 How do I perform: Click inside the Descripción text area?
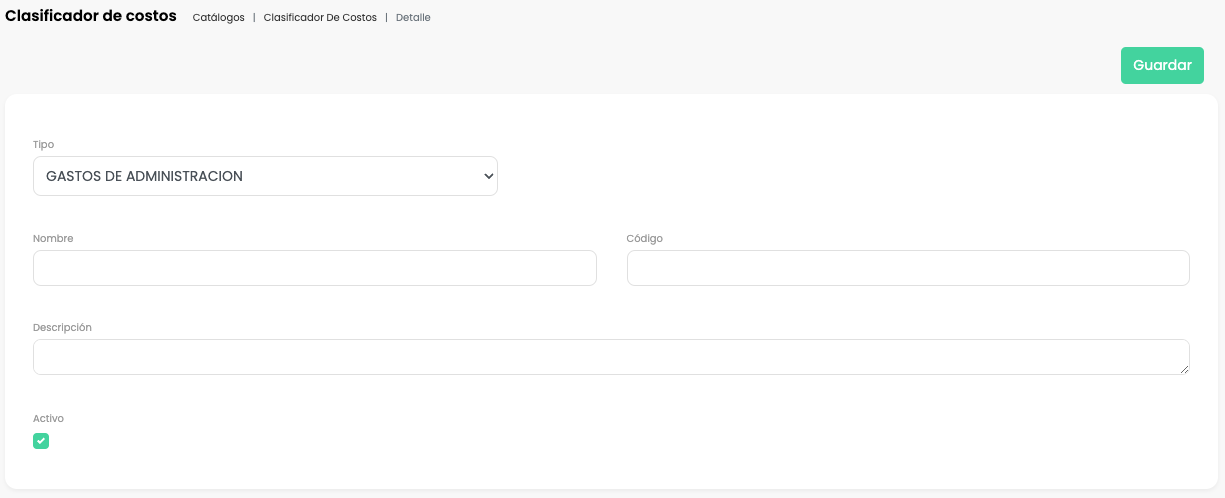pos(611,357)
